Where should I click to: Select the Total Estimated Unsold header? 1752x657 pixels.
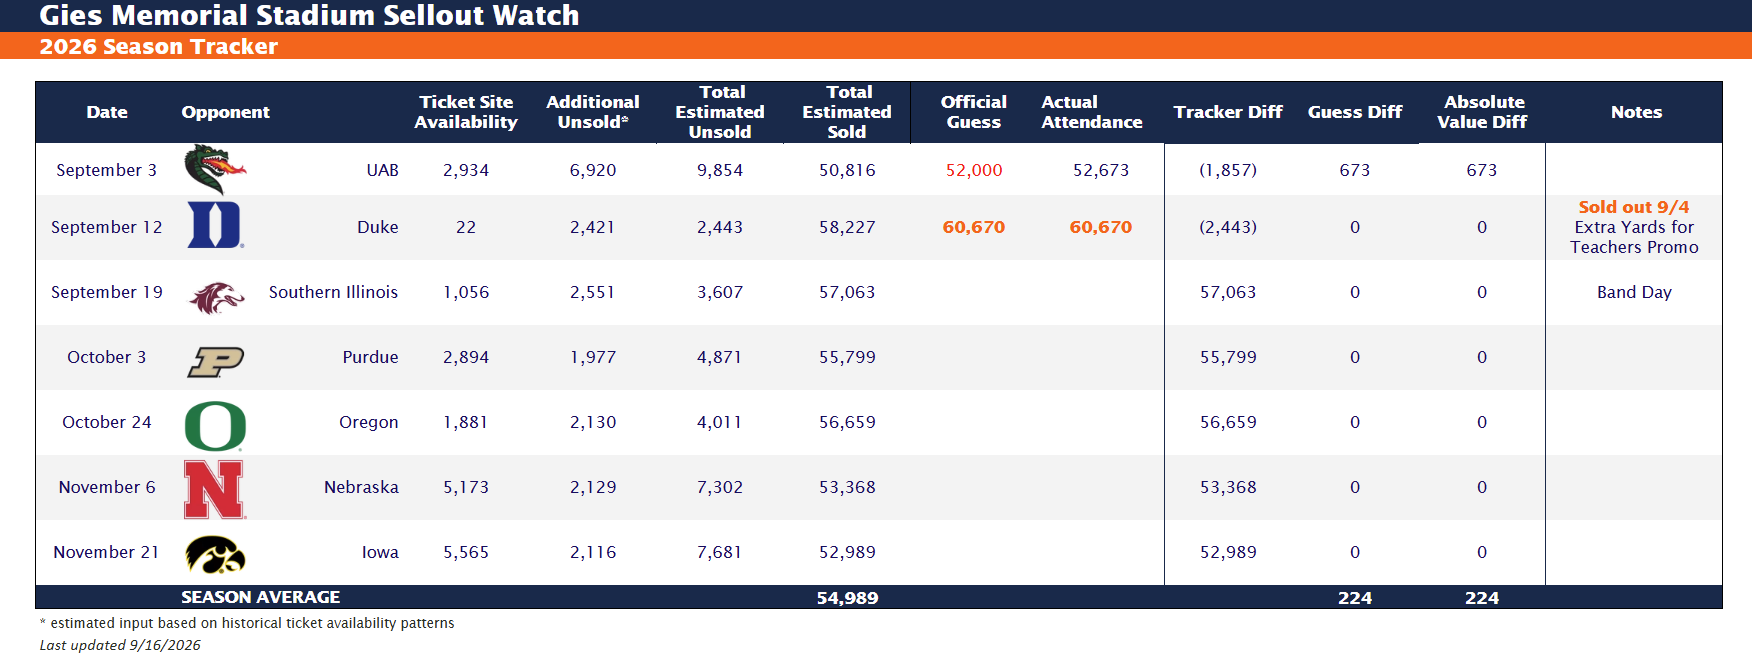(720, 112)
